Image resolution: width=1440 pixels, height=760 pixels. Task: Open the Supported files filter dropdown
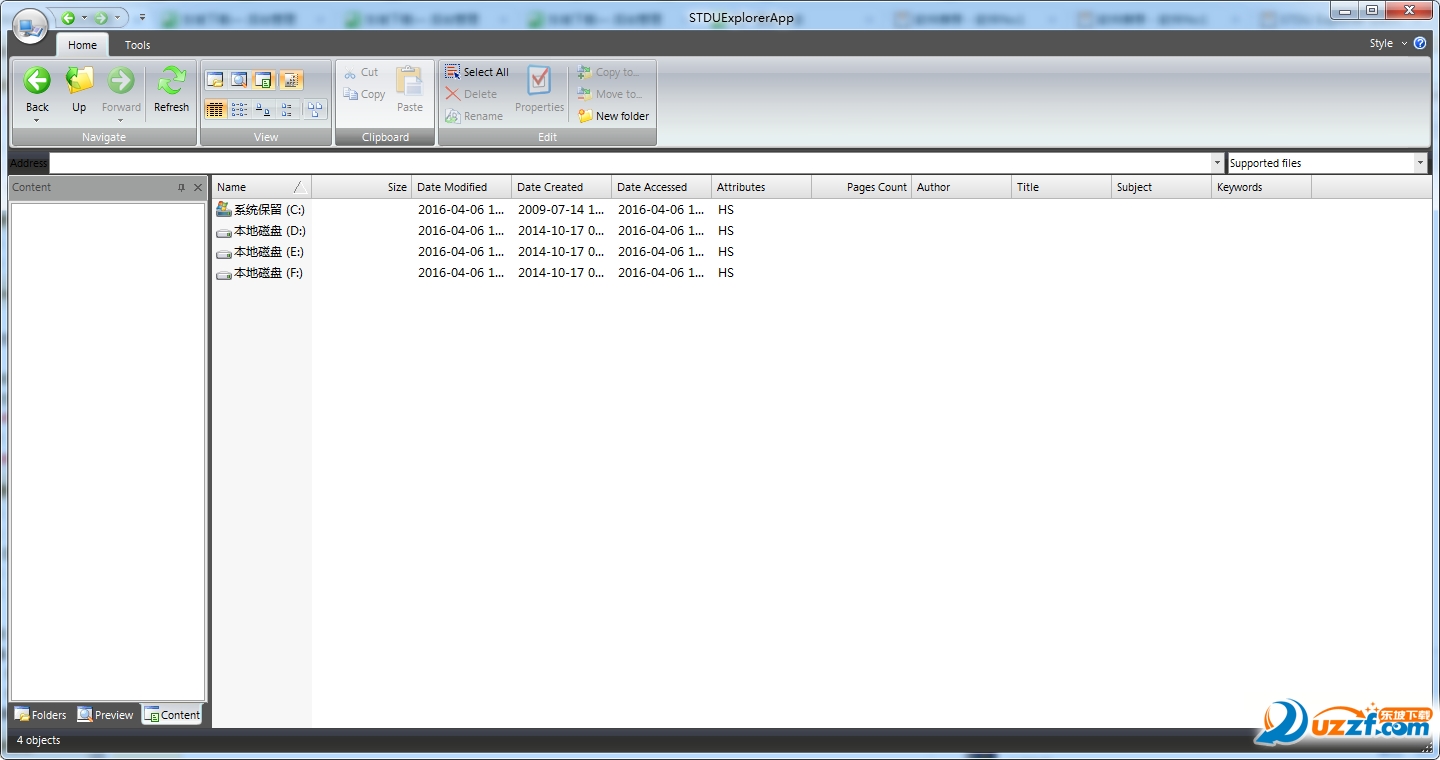pos(1420,163)
